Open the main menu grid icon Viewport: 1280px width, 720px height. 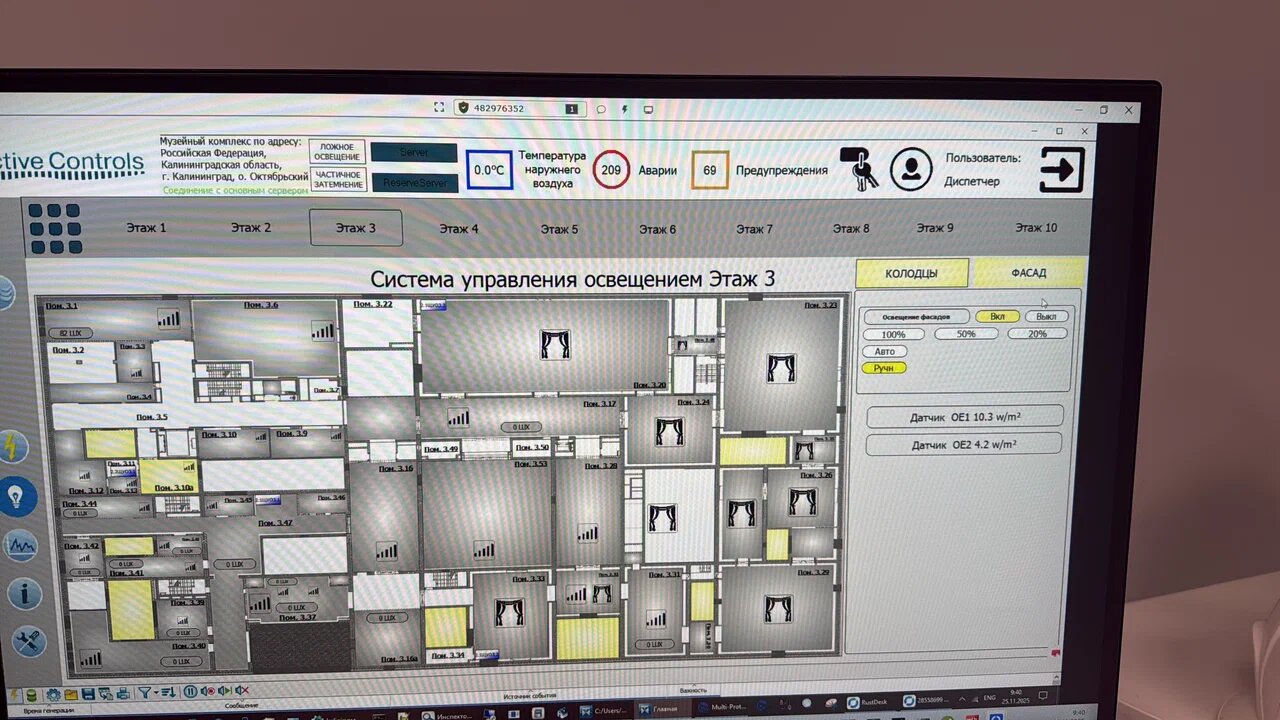[x=55, y=229]
